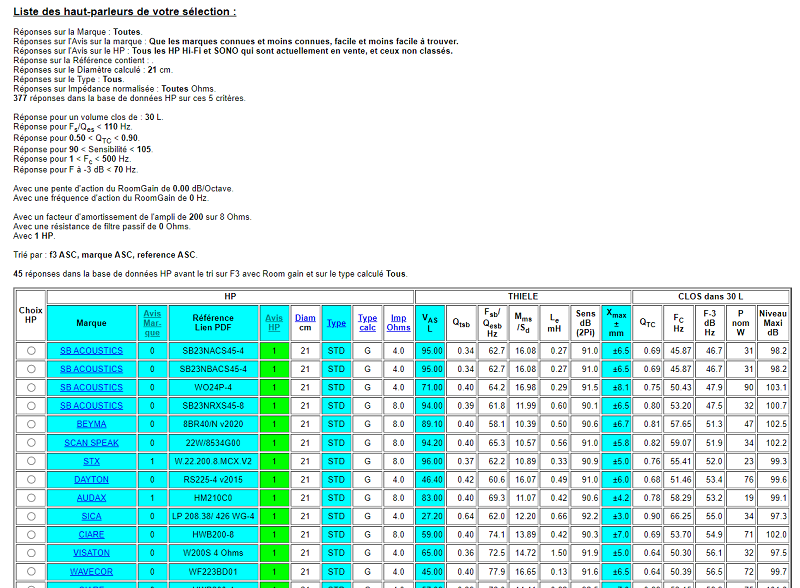
Task: Select the SB23NACS45-4 speaker radio button
Action: (x=31, y=351)
